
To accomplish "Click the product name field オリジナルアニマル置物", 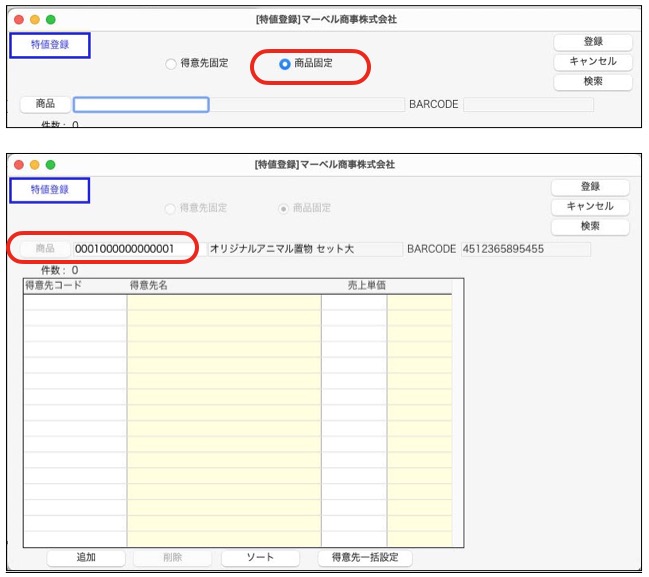I will pos(302,249).
